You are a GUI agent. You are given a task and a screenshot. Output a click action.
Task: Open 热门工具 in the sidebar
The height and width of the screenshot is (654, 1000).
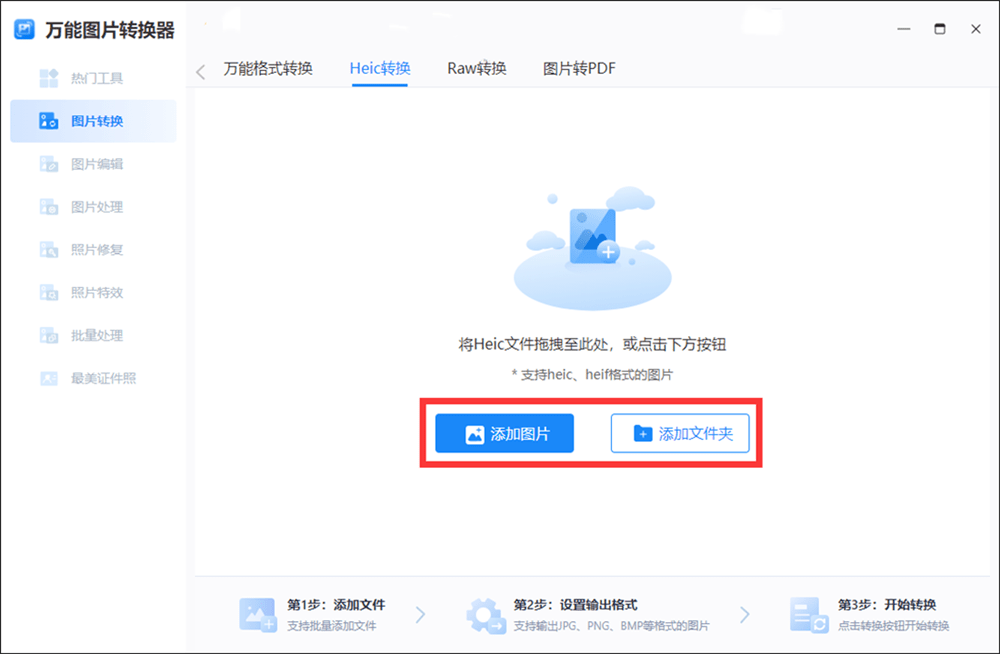93,78
